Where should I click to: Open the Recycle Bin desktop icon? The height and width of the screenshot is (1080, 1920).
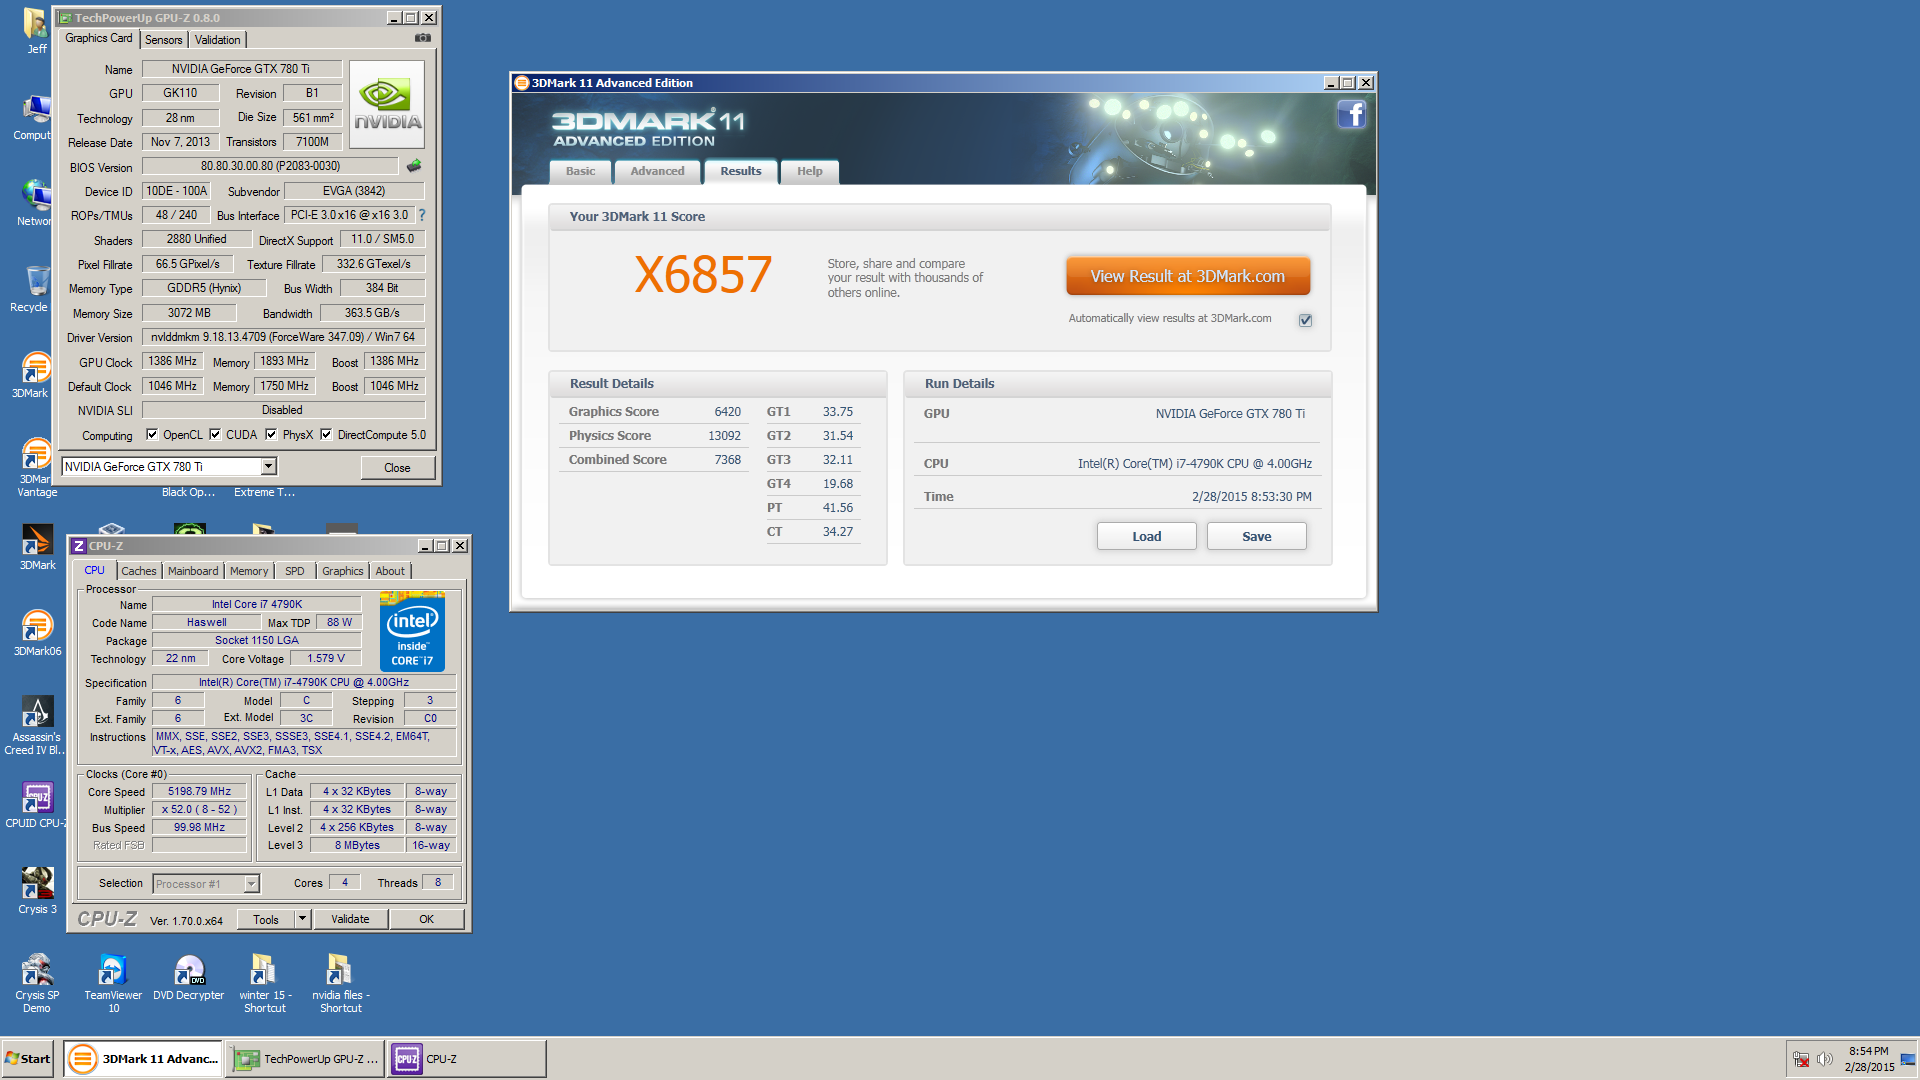(x=36, y=289)
